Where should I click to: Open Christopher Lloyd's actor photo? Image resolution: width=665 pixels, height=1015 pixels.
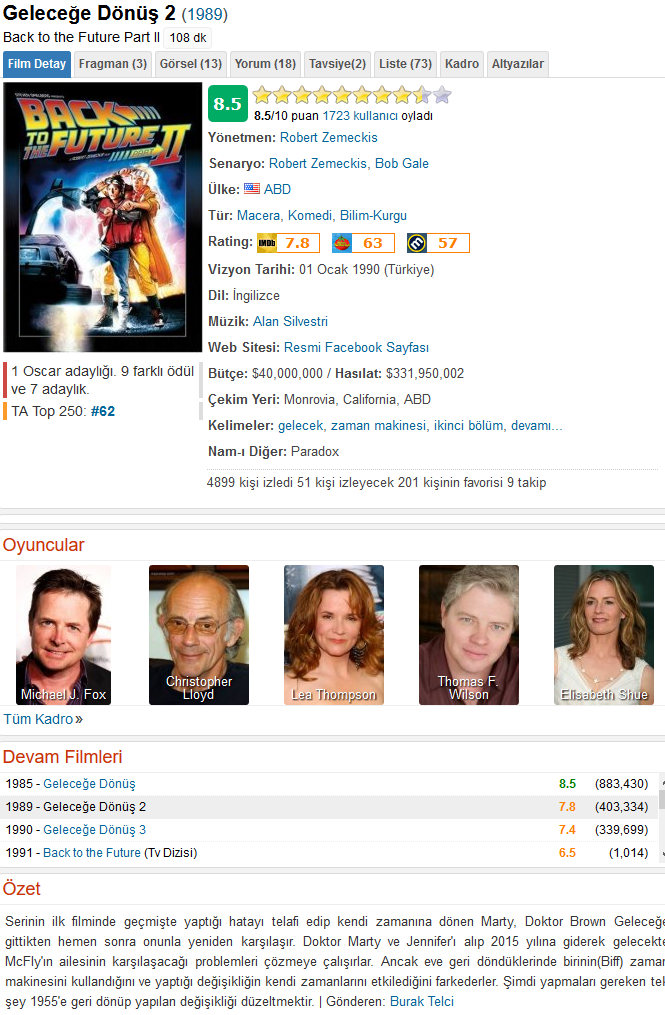point(199,635)
